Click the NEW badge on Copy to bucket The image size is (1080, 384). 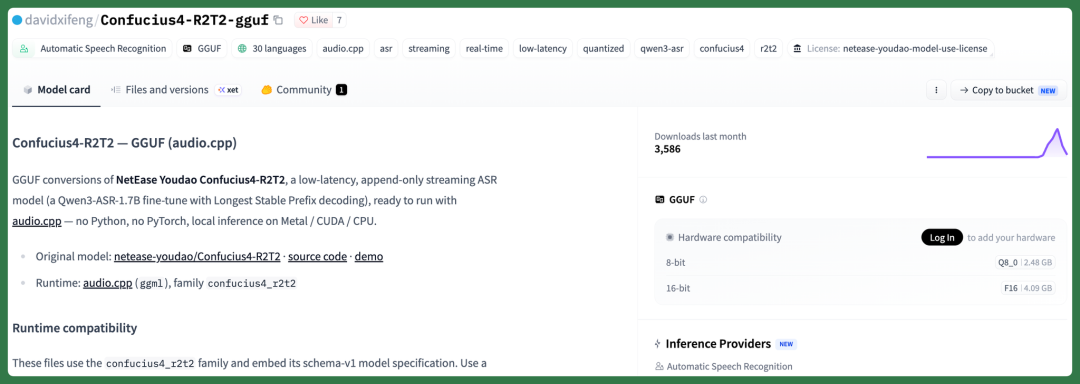[1048, 90]
